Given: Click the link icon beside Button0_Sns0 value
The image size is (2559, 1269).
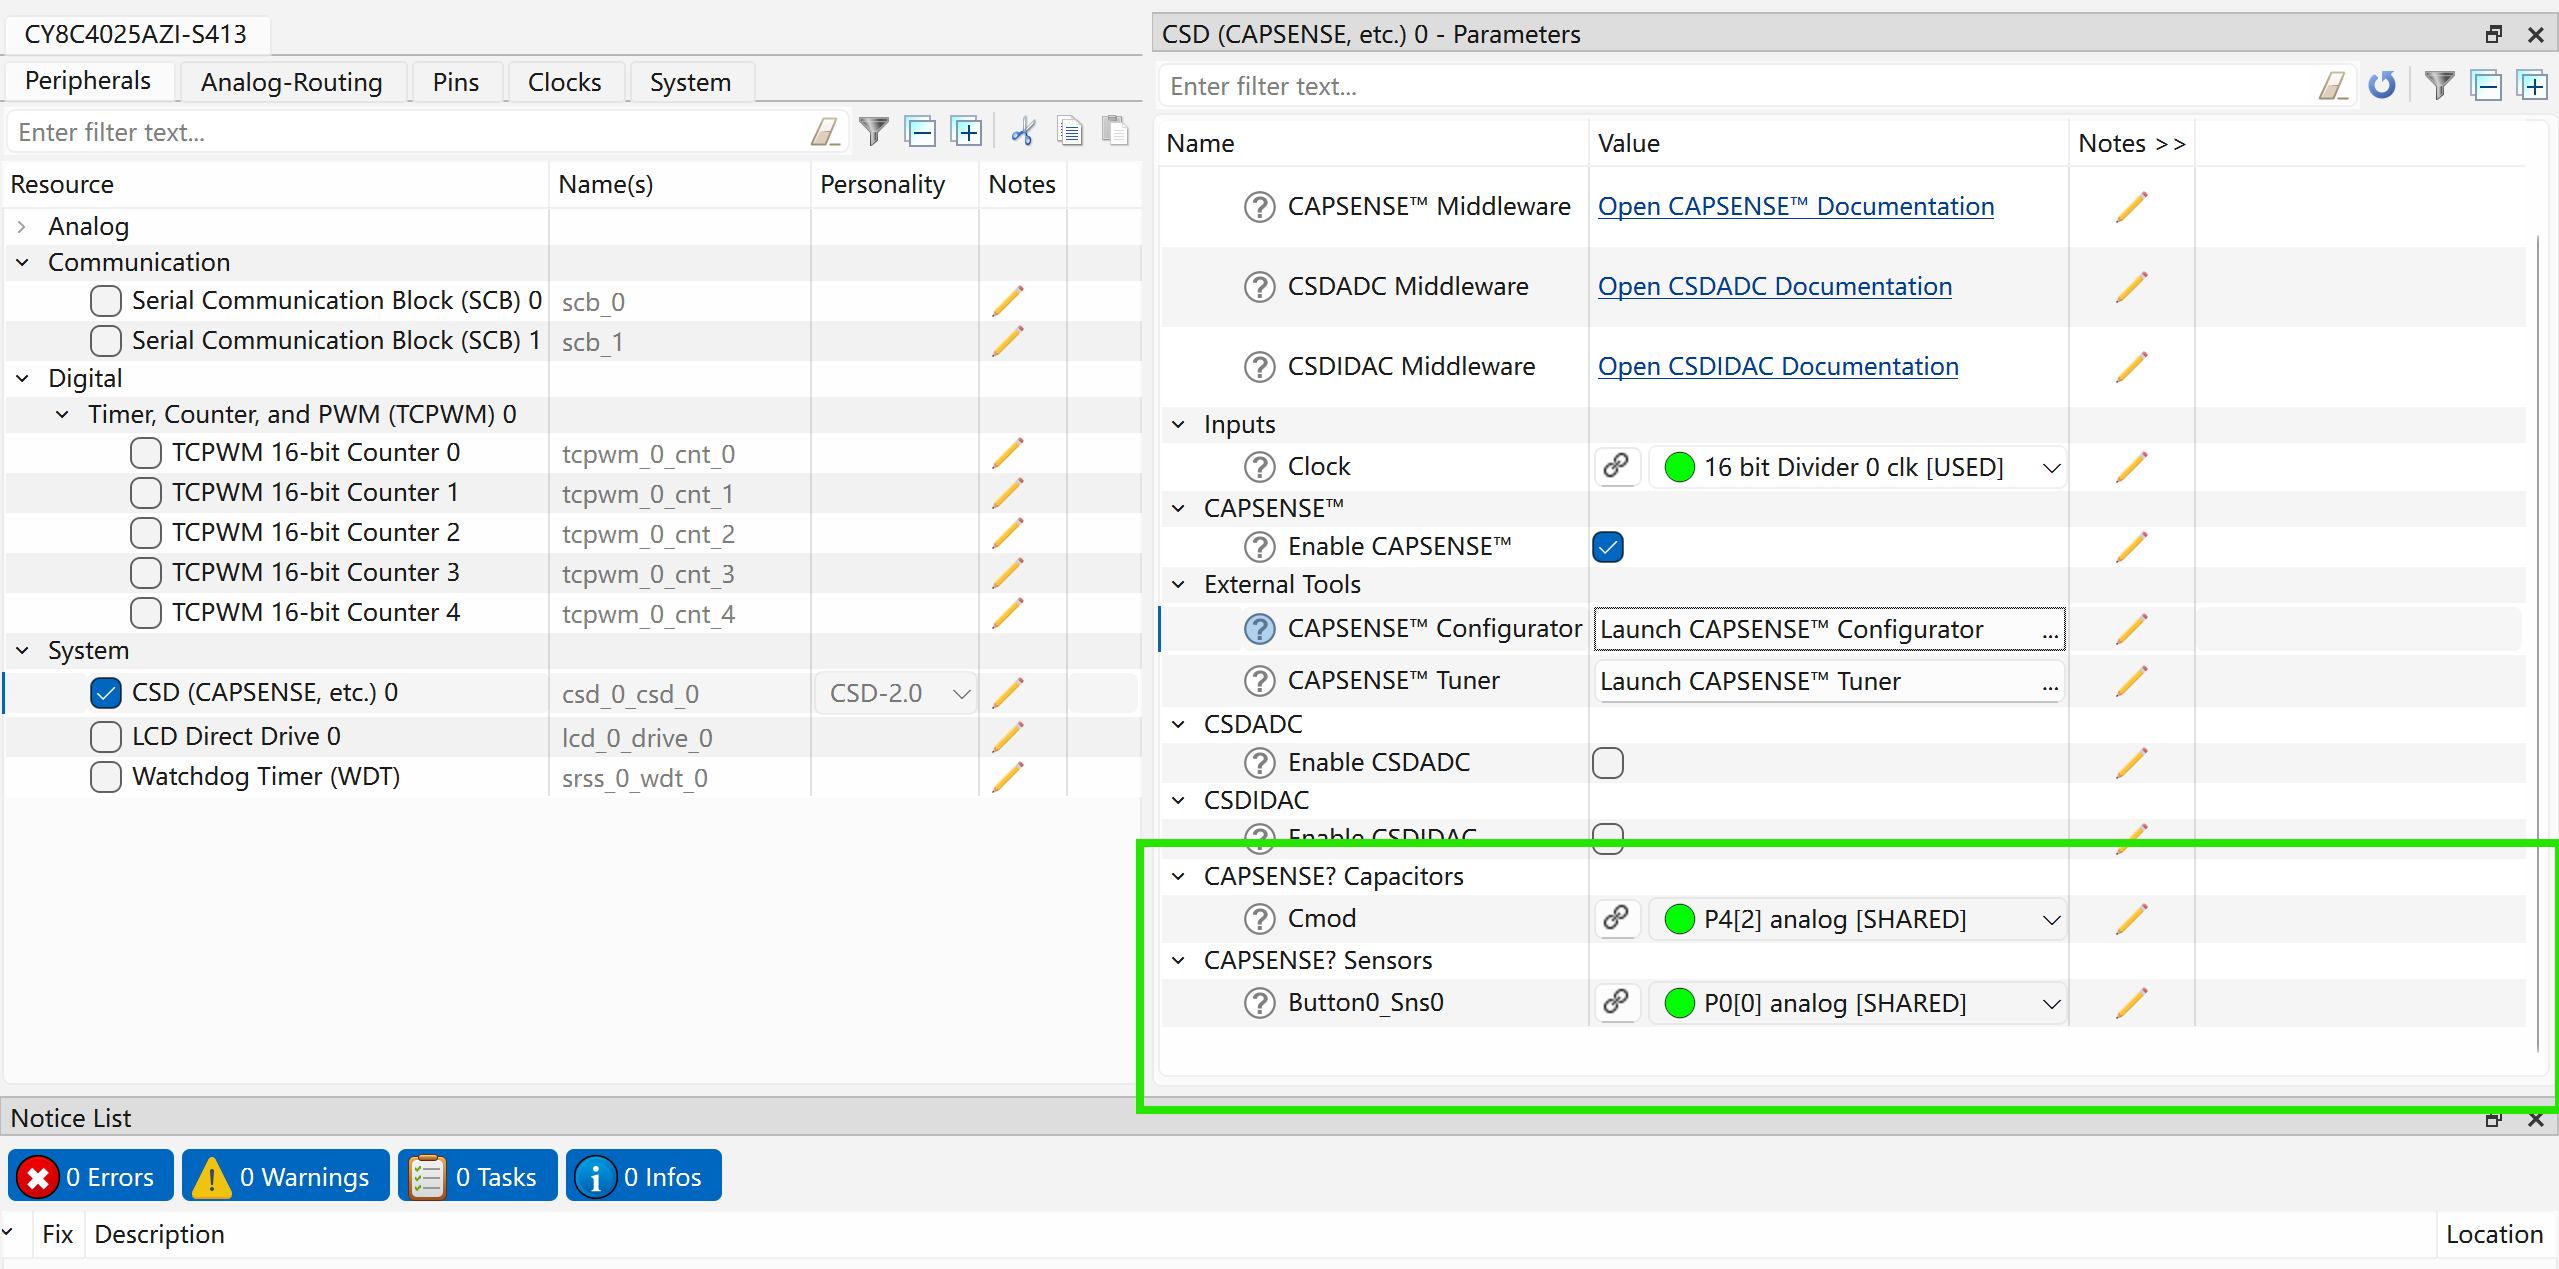Looking at the screenshot, I should [x=1616, y=1003].
